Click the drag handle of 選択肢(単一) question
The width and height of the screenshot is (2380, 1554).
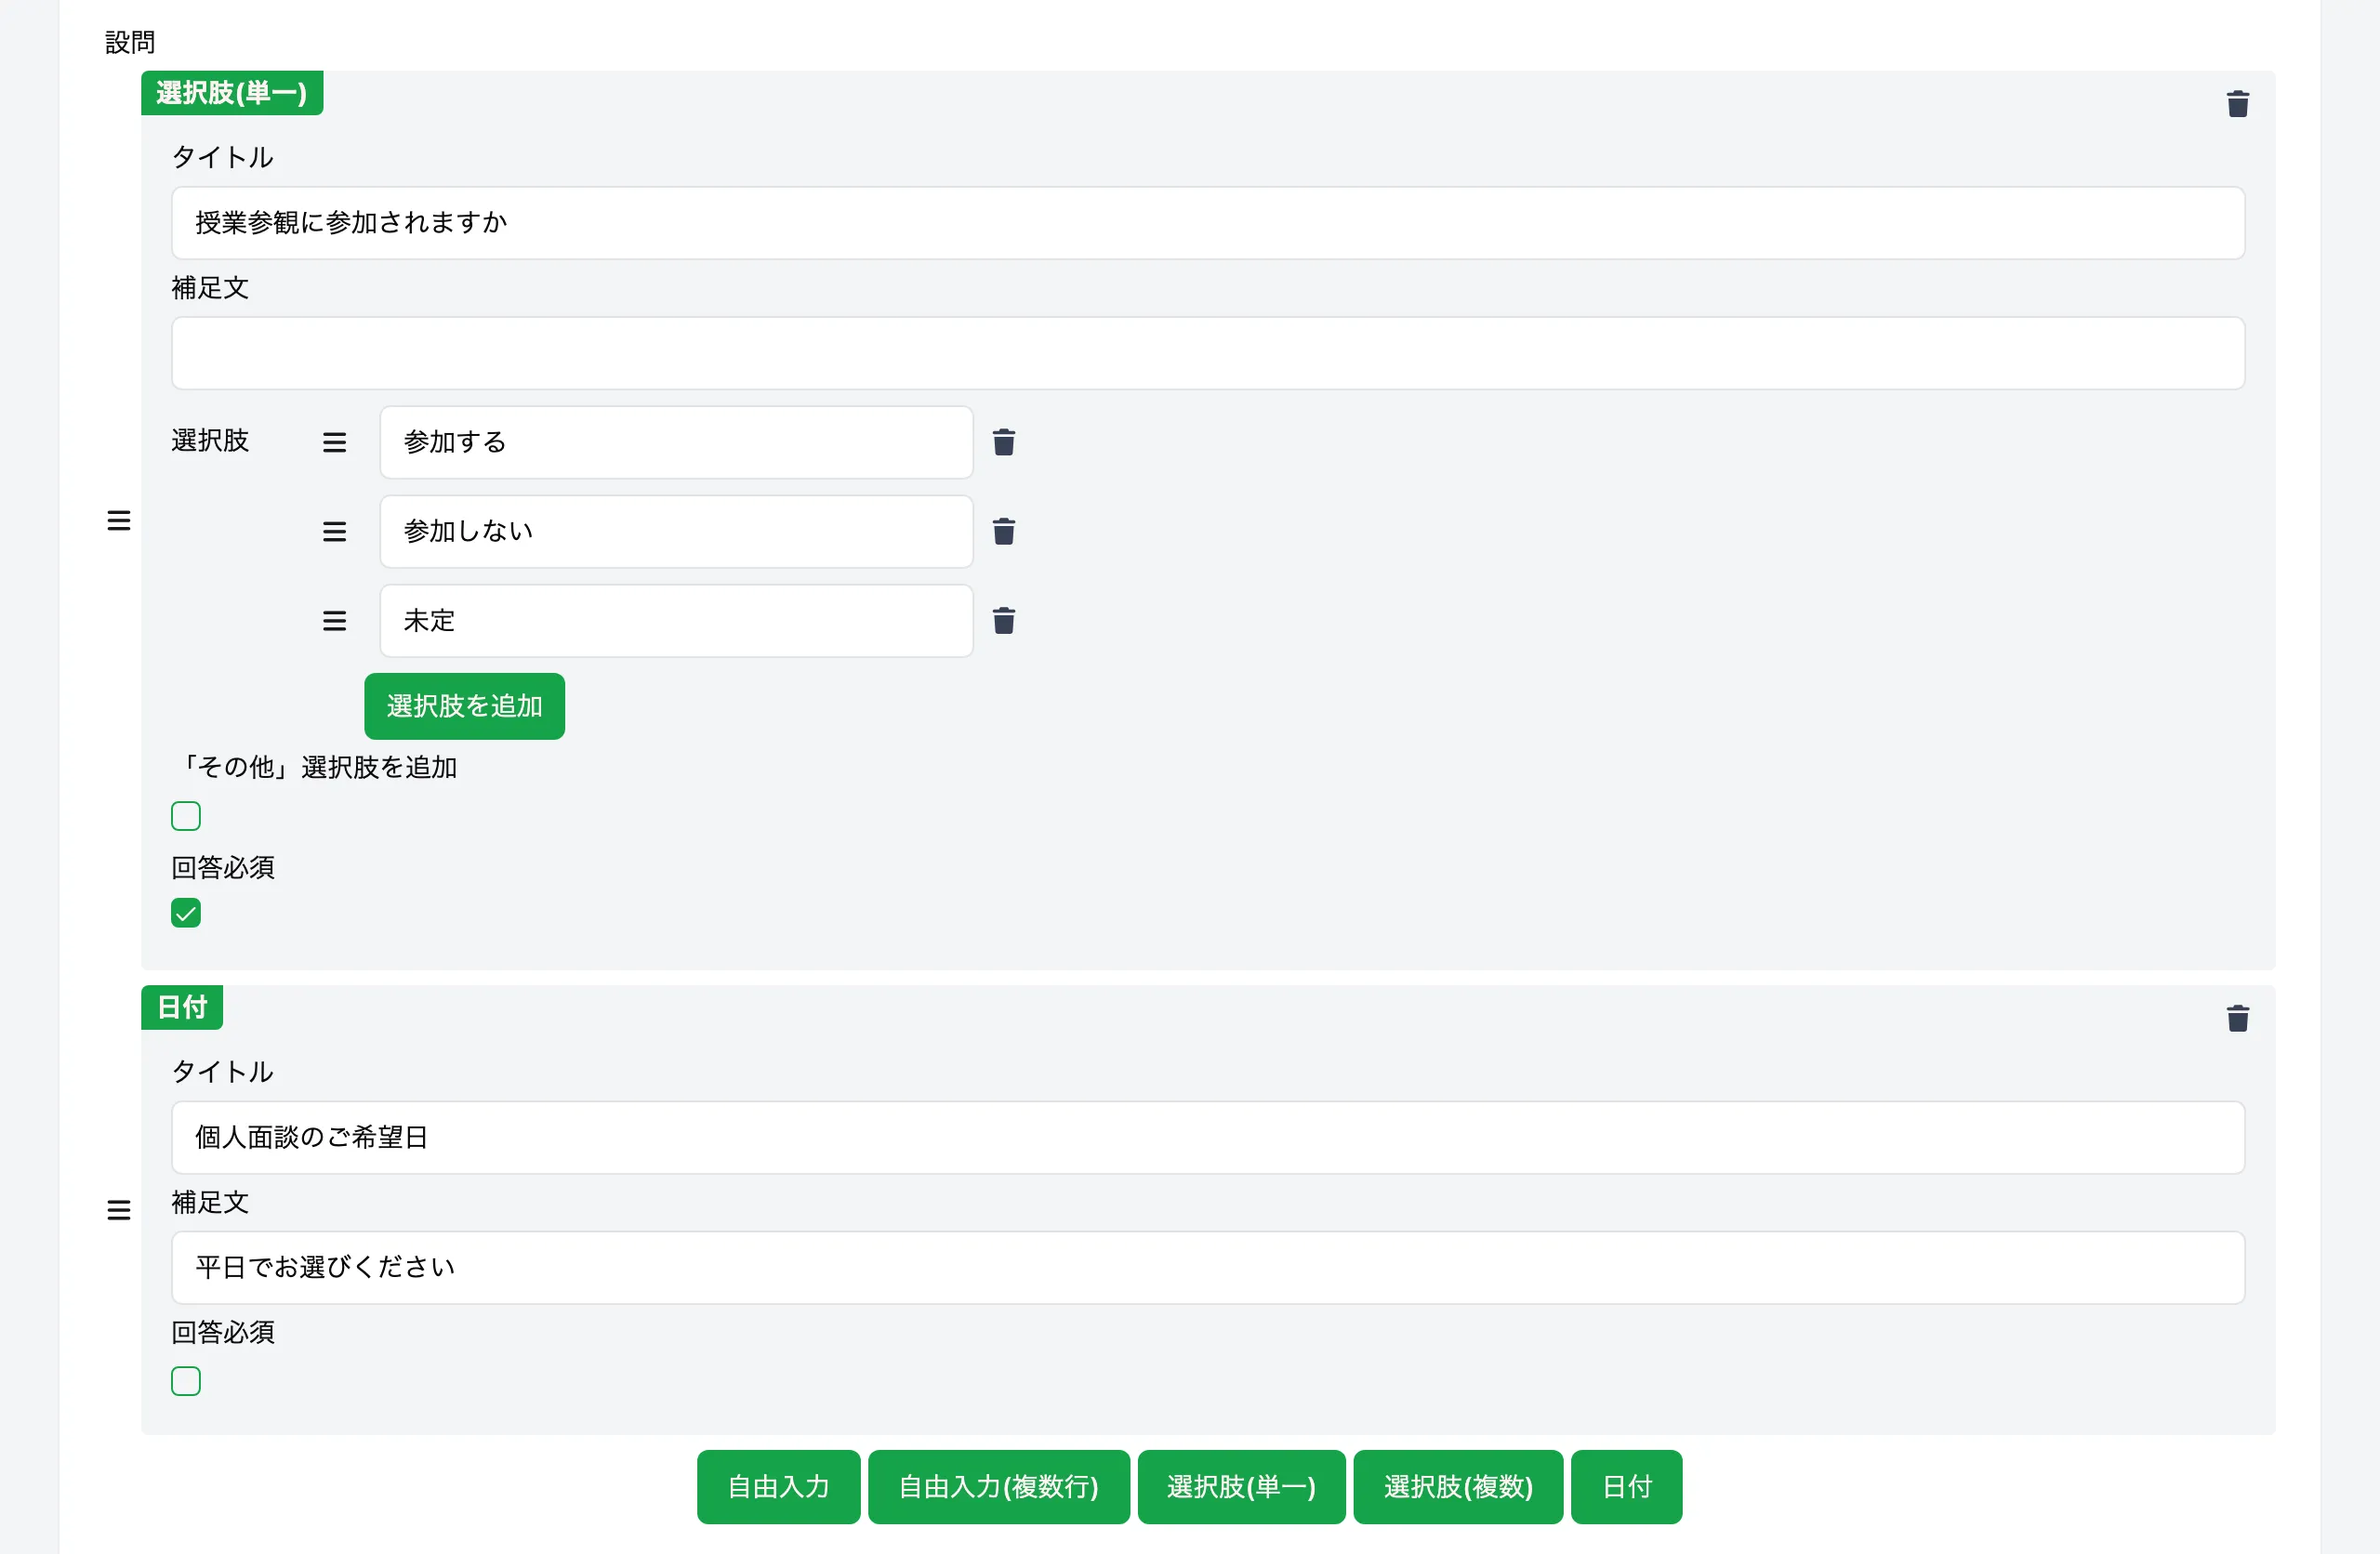pyautogui.click(x=119, y=520)
